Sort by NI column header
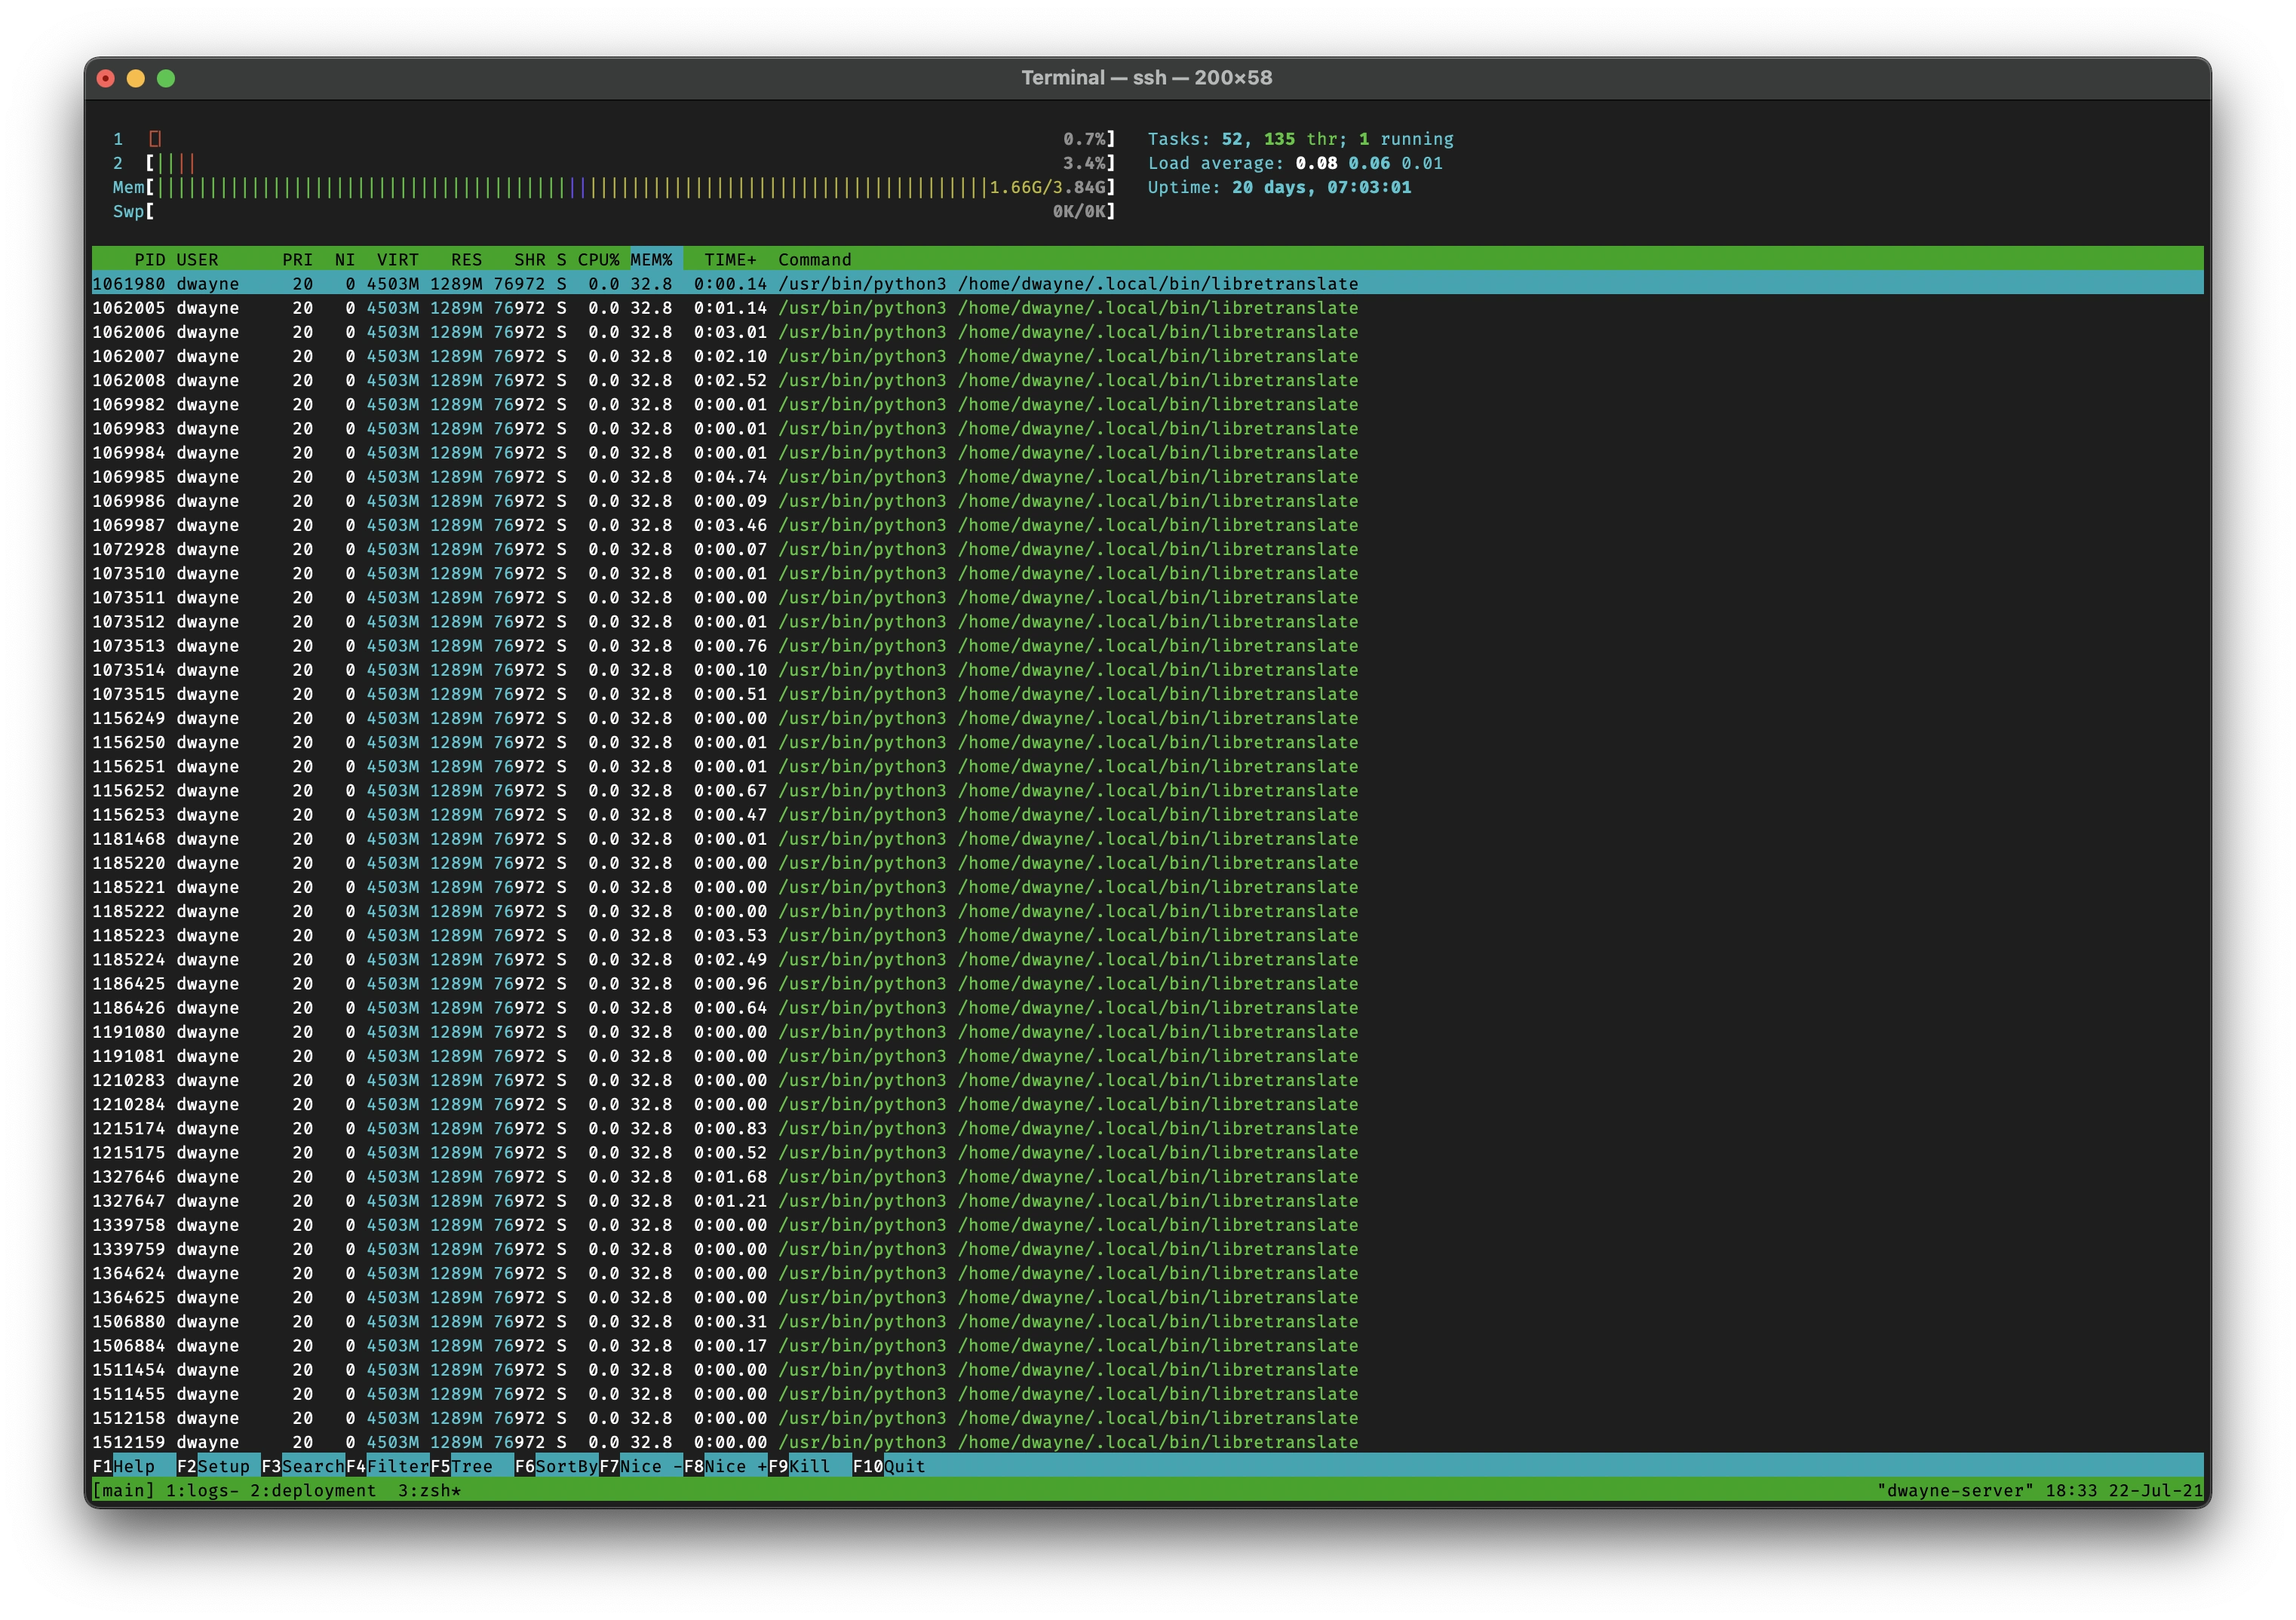Image resolution: width=2296 pixels, height=1620 pixels. pyautogui.click(x=345, y=259)
